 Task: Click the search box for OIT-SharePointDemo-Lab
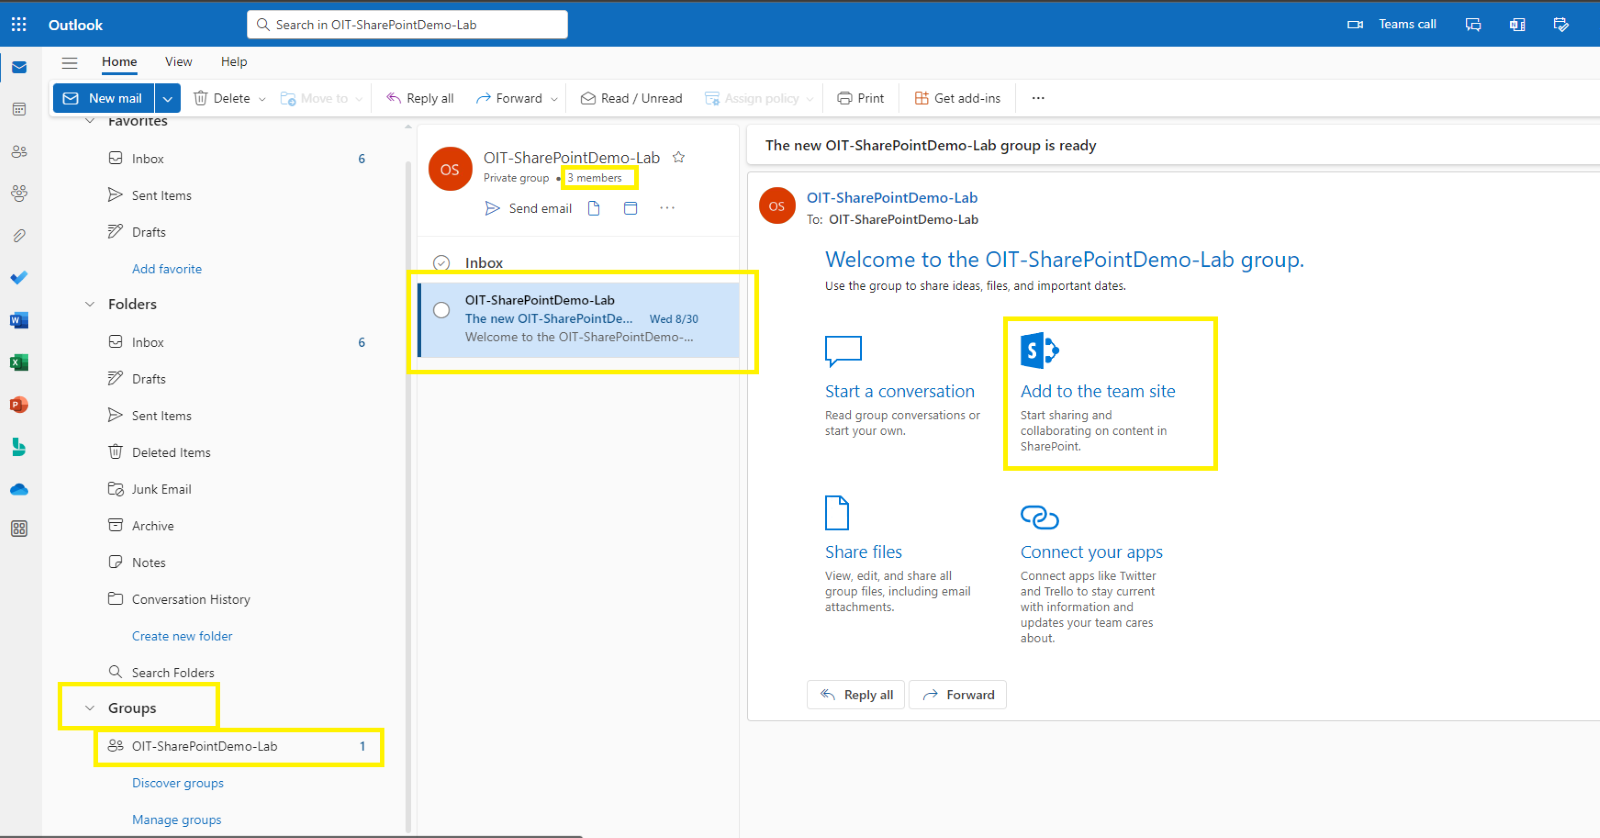click(x=407, y=24)
